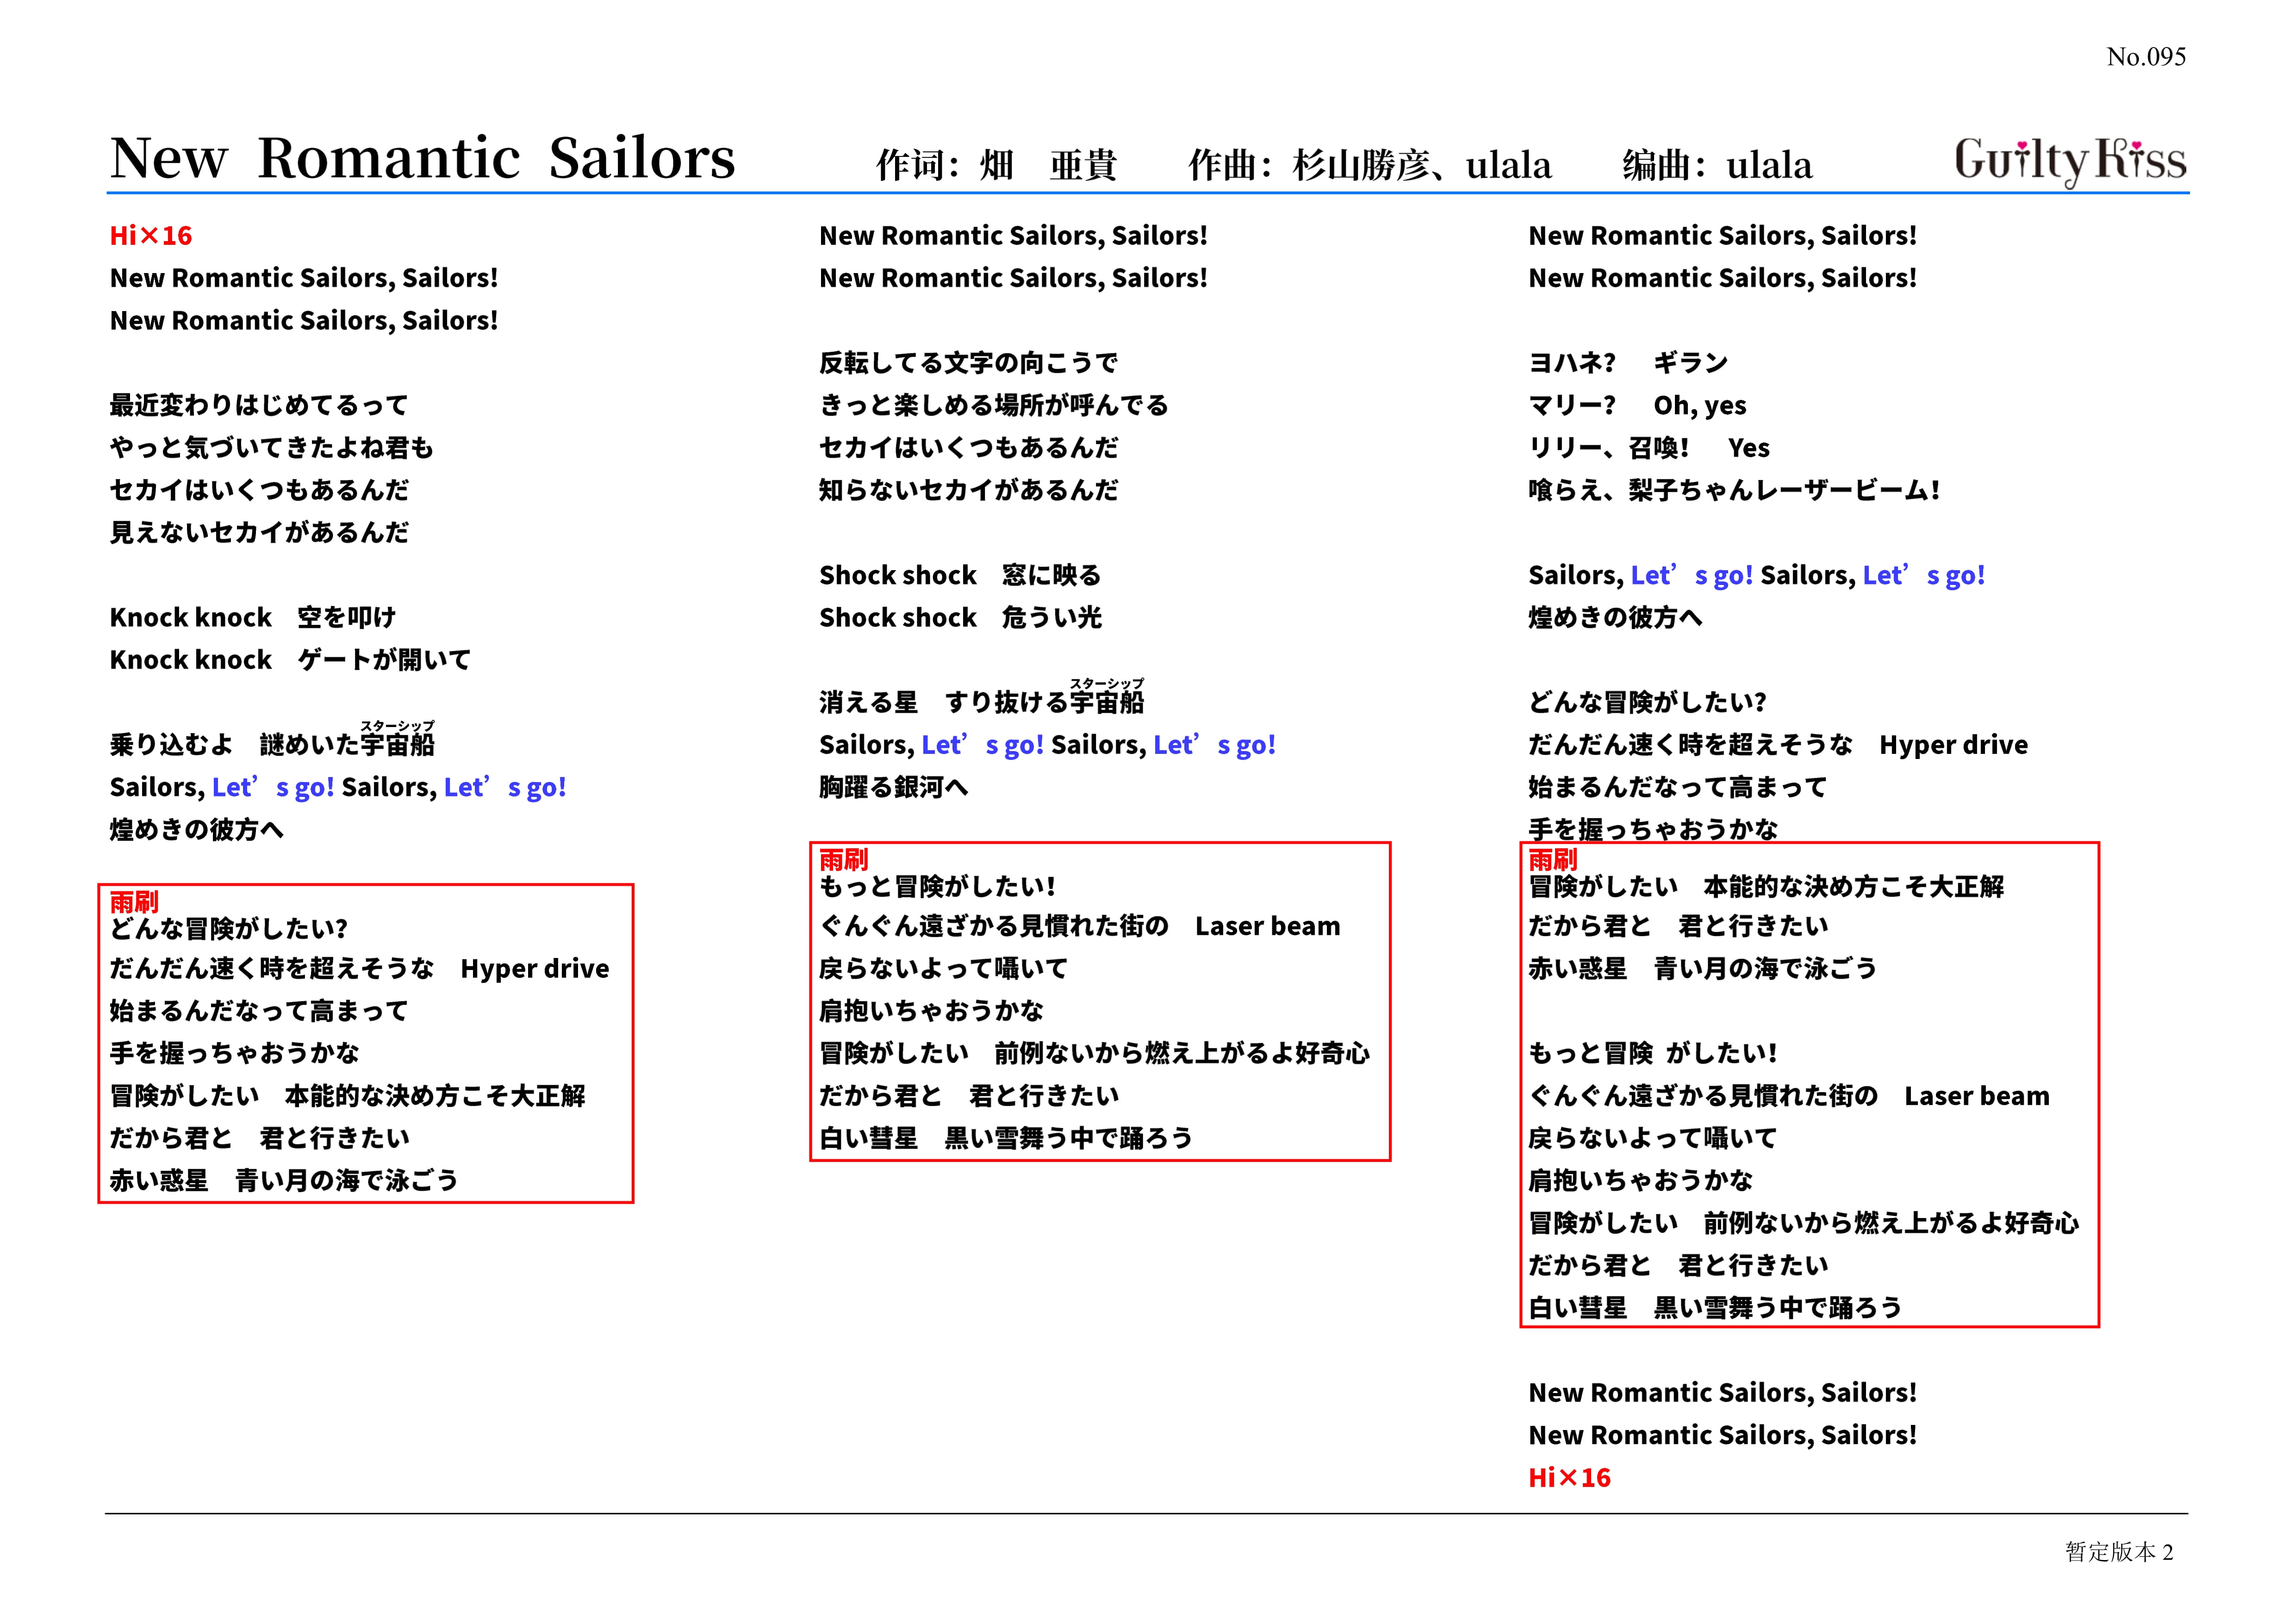Click the New Romantic Sailors song title
Screen dimensions: 2296x1623
[x=422, y=158]
